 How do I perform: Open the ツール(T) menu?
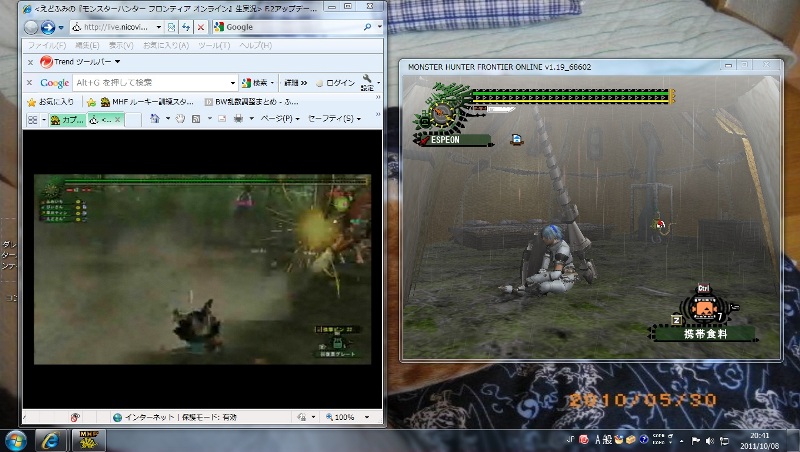coord(214,45)
